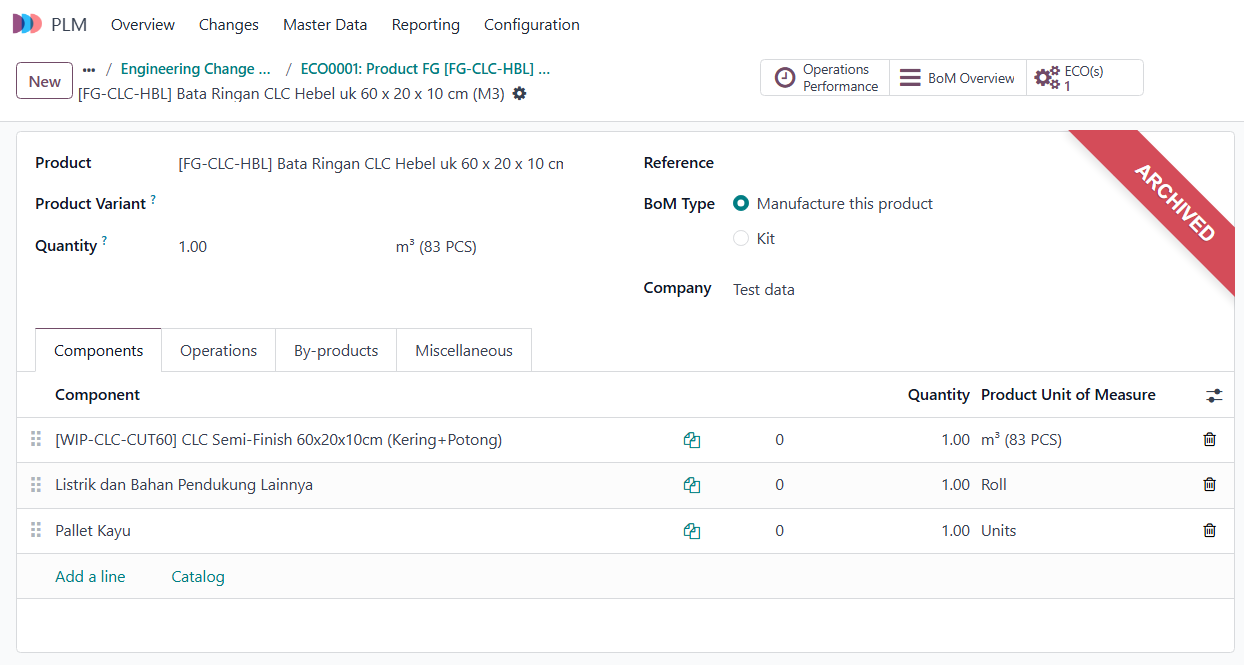Go to Engineering Change breadcrumb link
The width and height of the screenshot is (1244, 665).
coord(196,69)
